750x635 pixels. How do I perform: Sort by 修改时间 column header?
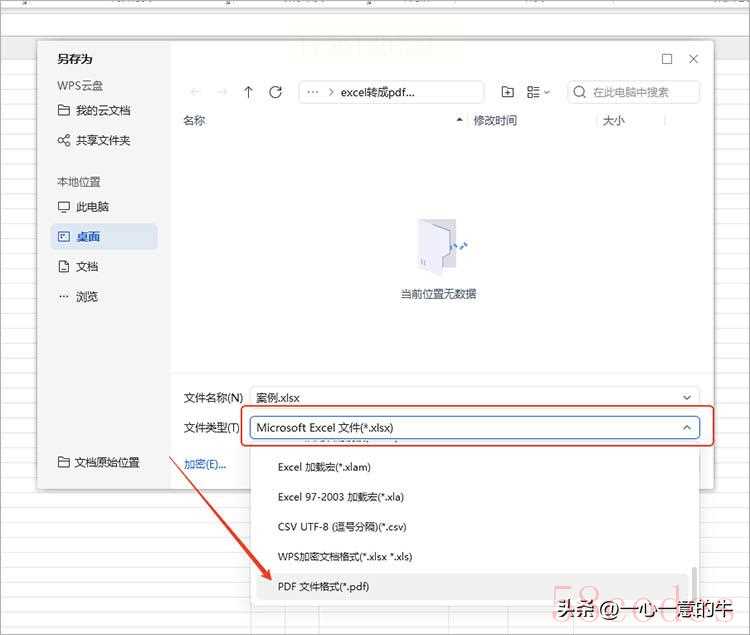[495, 120]
